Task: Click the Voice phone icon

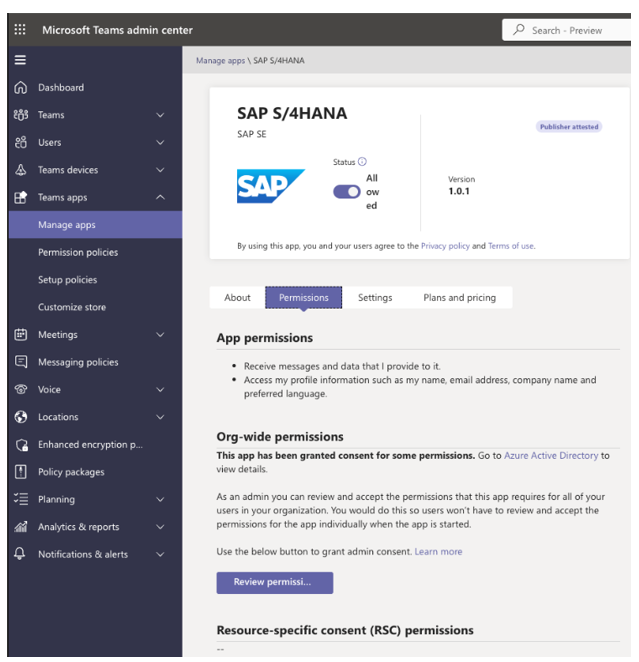Action: [21, 390]
